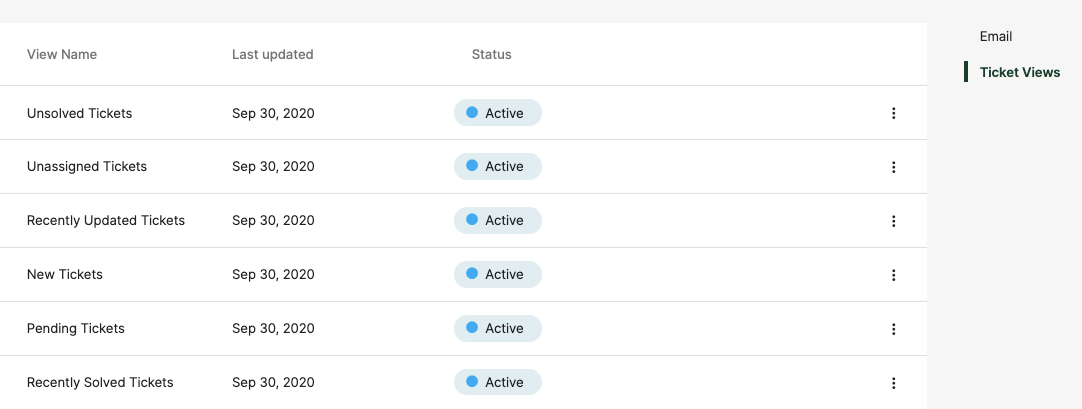
Task: Open options menu for Unassigned Tickets
Action: point(894,167)
